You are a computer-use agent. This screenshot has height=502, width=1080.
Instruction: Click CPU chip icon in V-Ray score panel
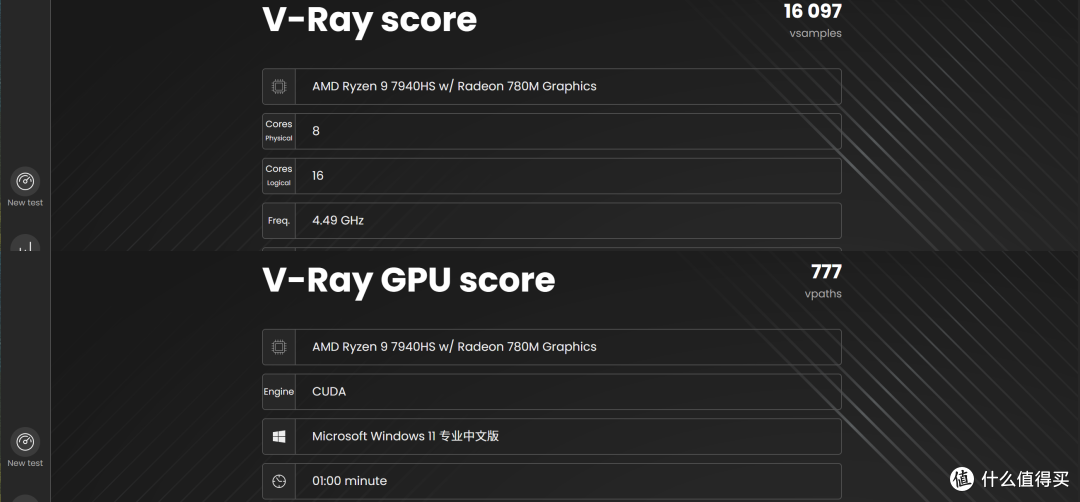[279, 87]
